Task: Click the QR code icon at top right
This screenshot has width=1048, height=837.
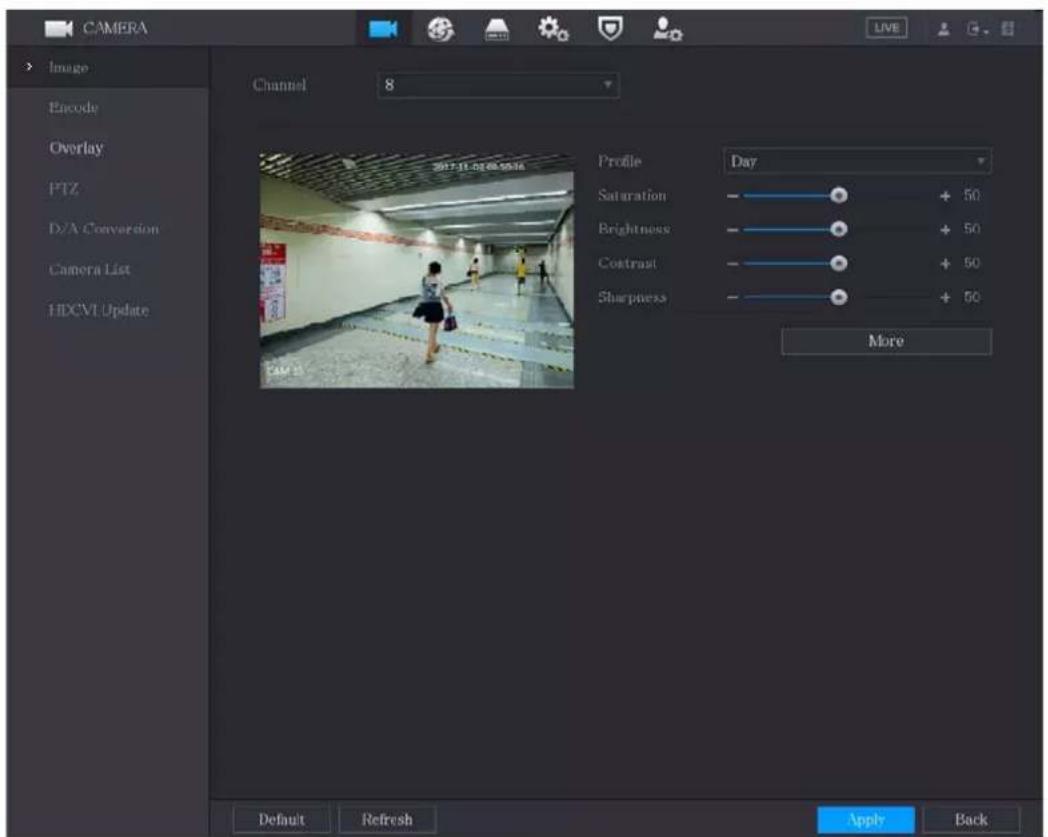Action: point(1008,29)
